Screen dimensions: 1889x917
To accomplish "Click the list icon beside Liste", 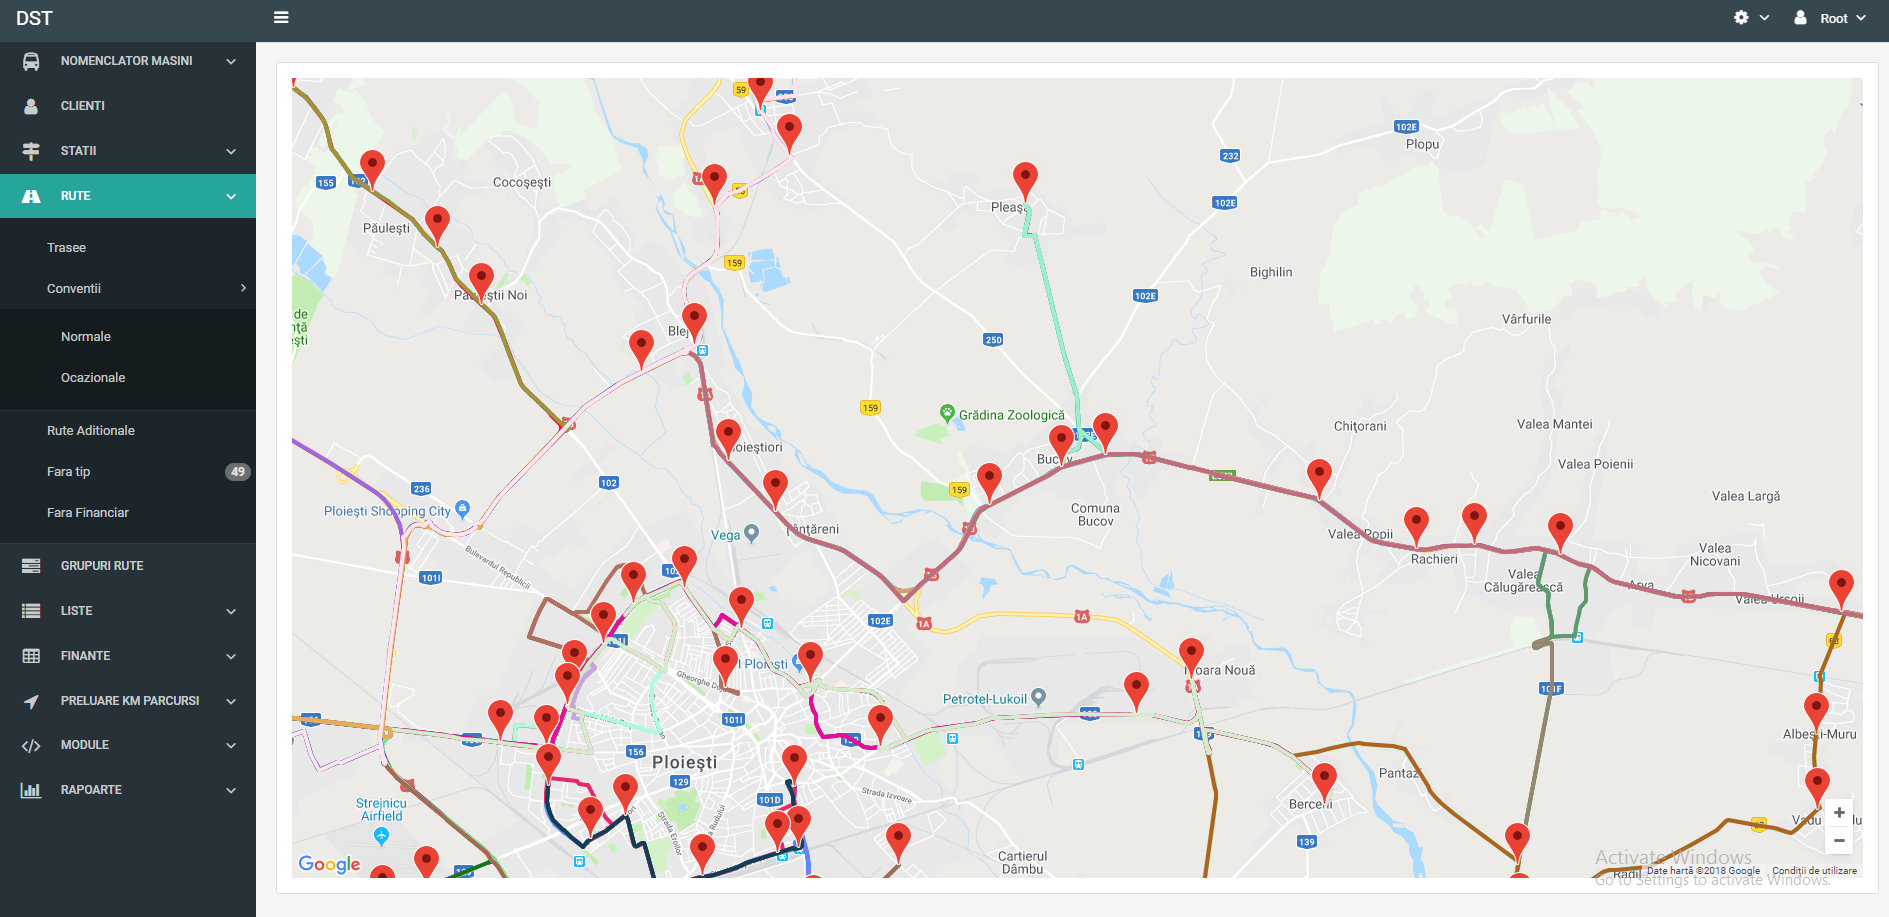I will coord(31,611).
